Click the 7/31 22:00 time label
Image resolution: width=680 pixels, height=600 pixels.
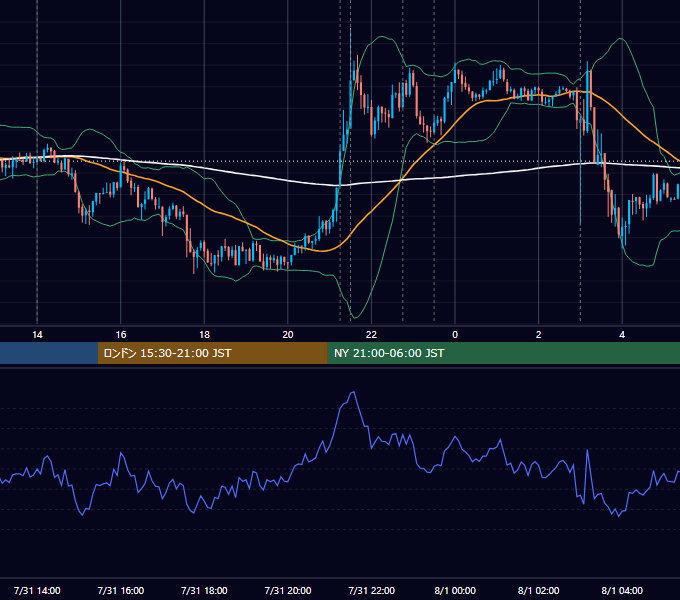point(372,590)
